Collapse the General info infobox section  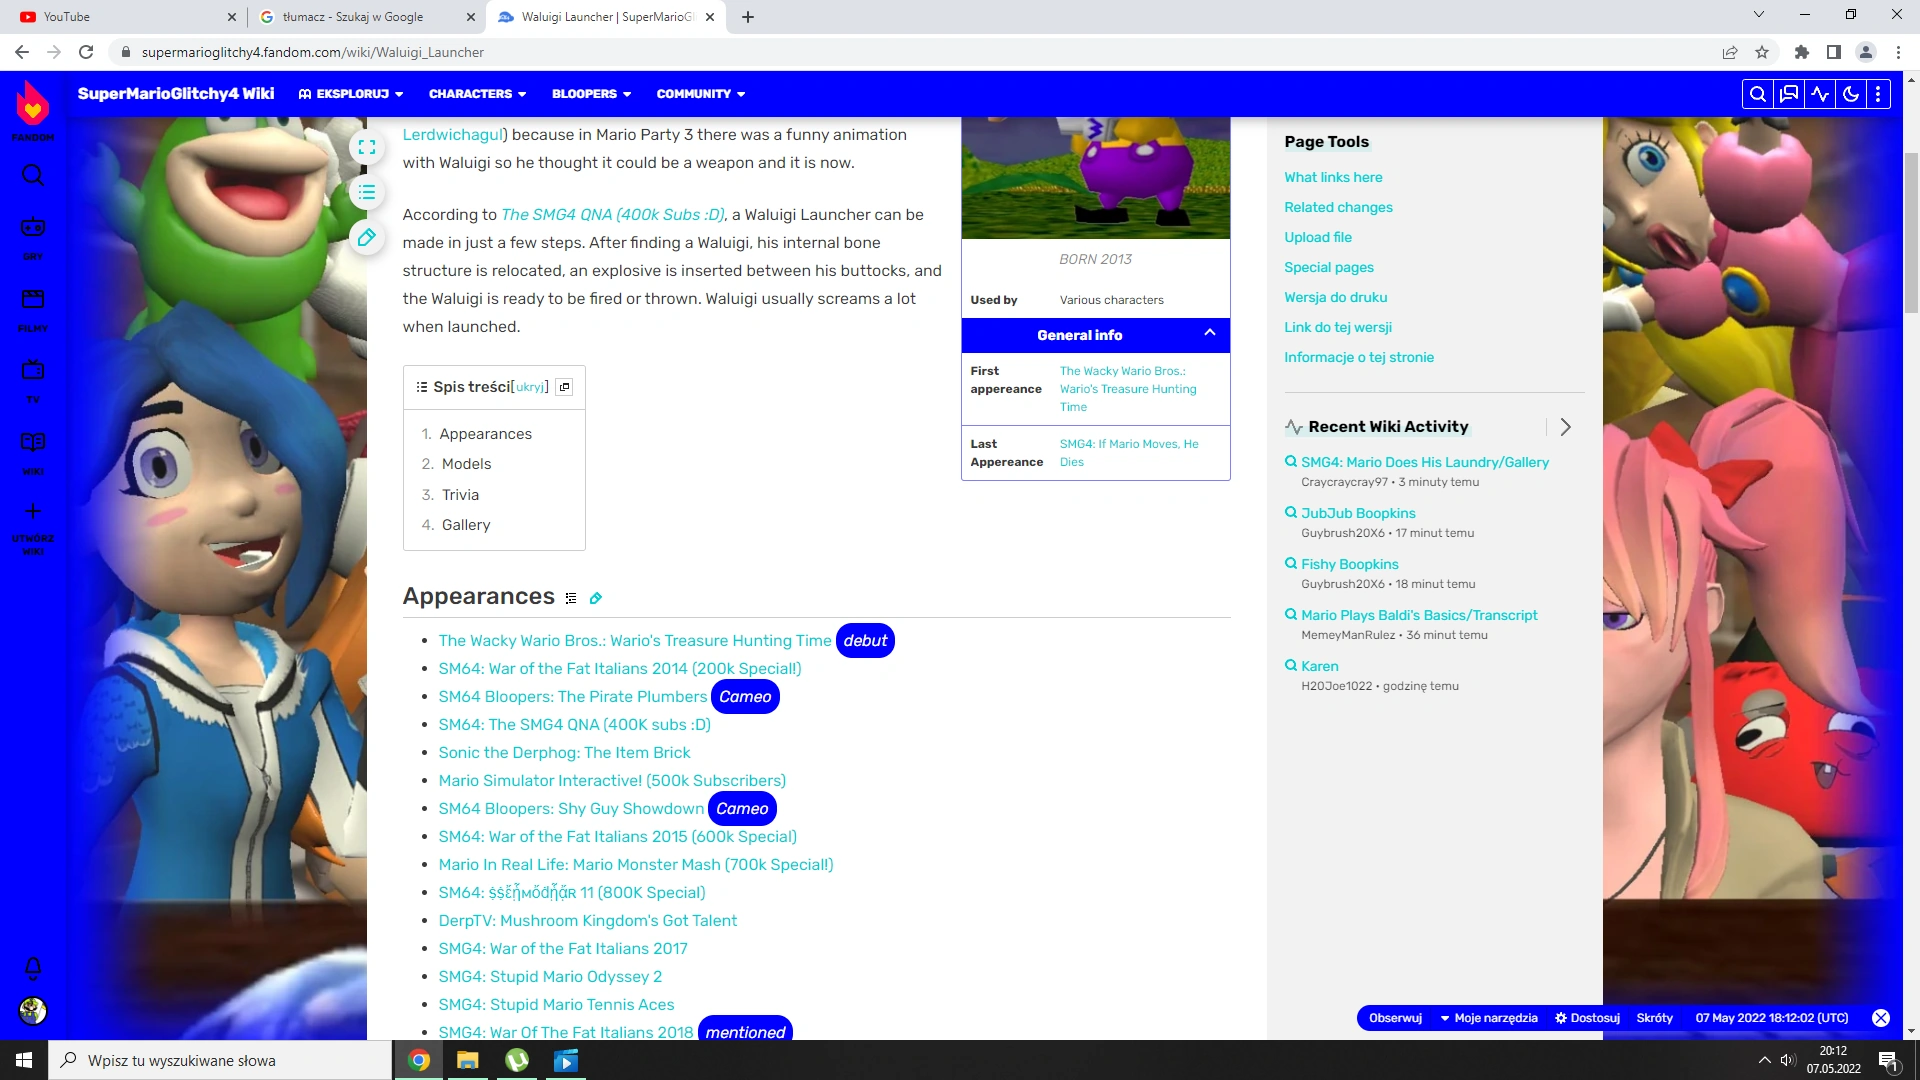(1210, 334)
